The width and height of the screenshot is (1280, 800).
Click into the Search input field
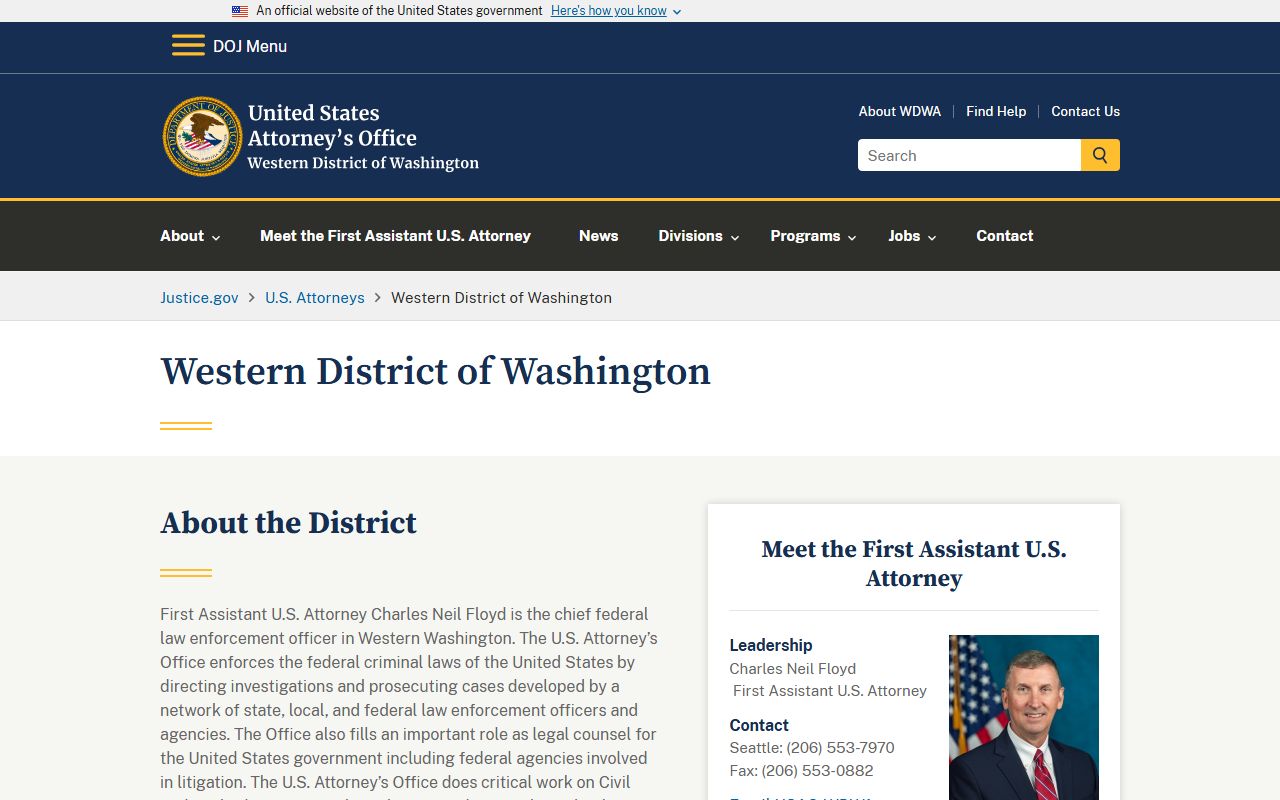tap(969, 155)
